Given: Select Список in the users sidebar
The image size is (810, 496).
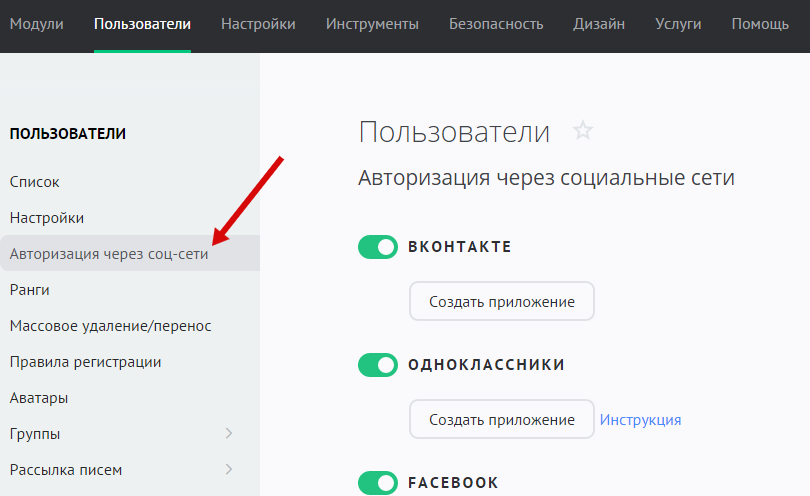Looking at the screenshot, I should pyautogui.click(x=35, y=182).
